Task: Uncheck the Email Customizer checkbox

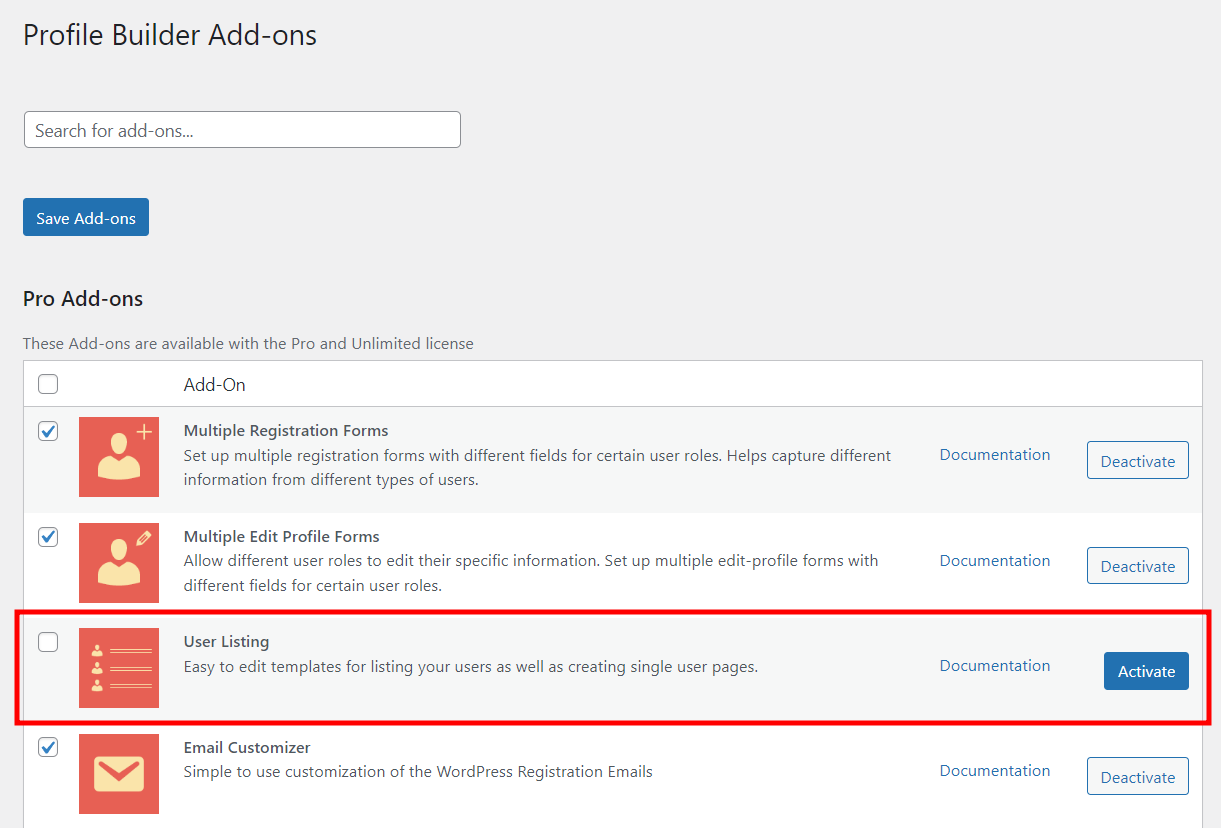Action: click(48, 747)
